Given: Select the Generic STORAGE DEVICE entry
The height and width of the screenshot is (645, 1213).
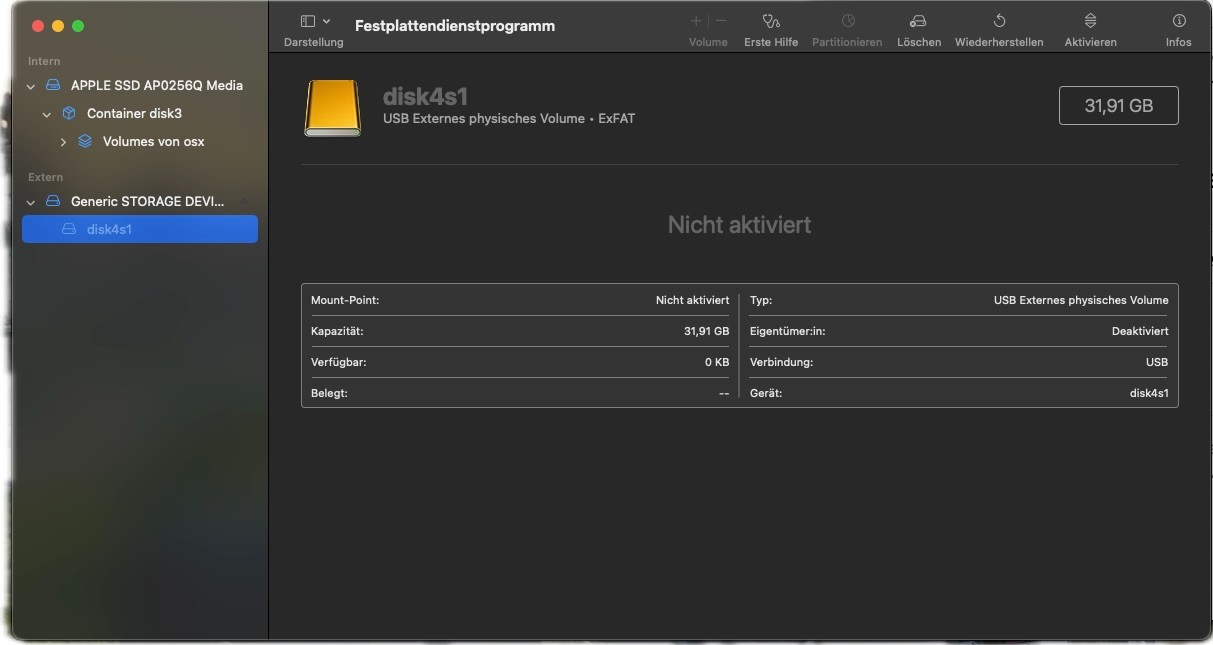Looking at the screenshot, I should [147, 201].
